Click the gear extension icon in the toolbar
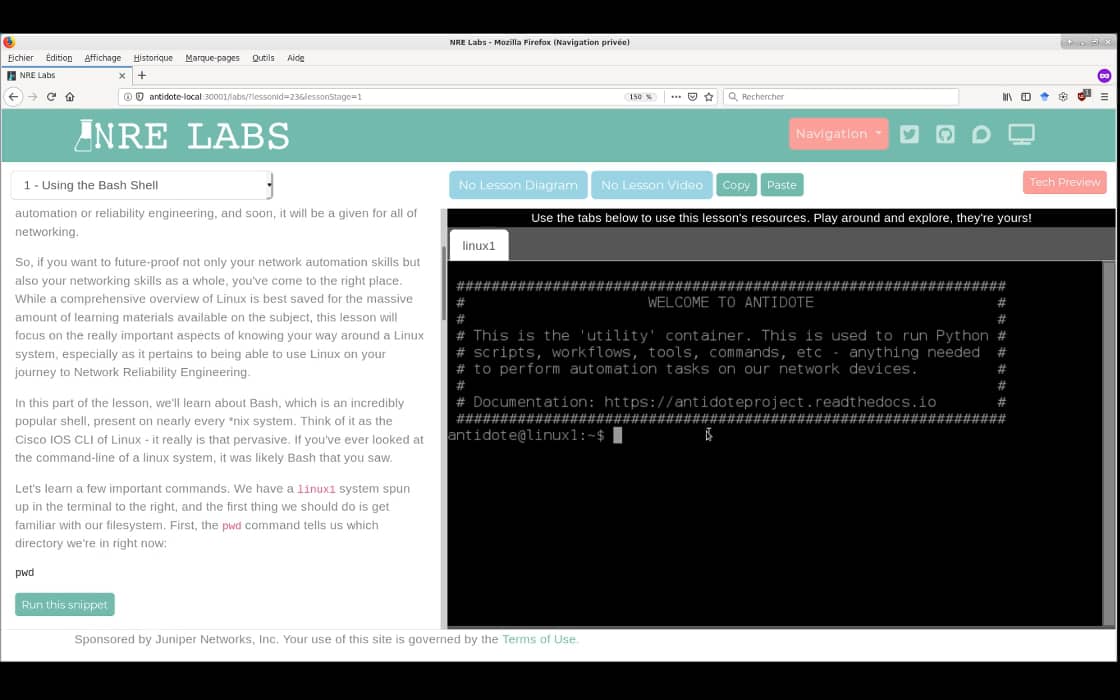Image resolution: width=1120 pixels, height=700 pixels. pos(1063,96)
